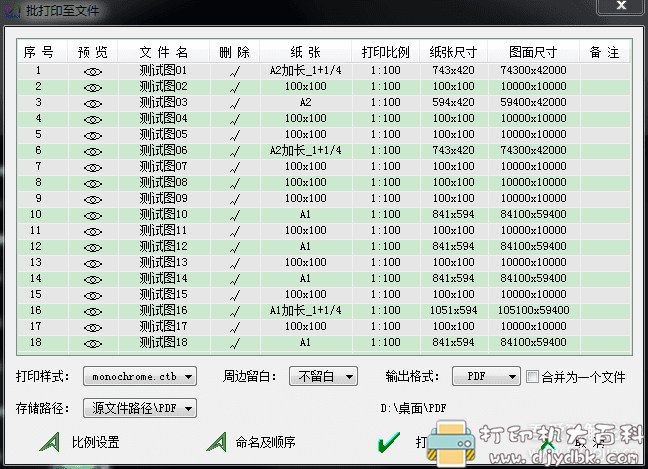Delete 测试图17 from the batch list

(235, 328)
